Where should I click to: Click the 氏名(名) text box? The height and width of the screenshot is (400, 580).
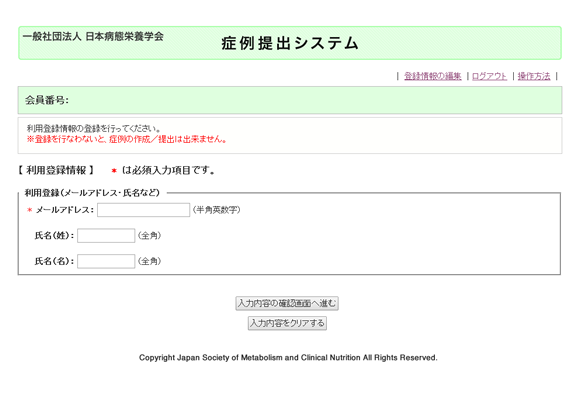pos(106,261)
